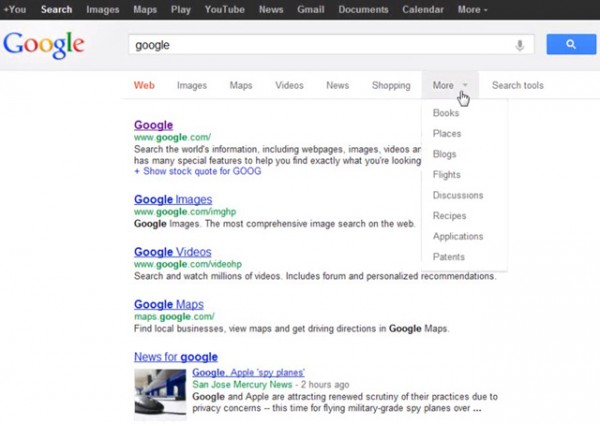Screen dimensions: 600x424
Task: Switch to the Images results tab
Action: pyautogui.click(x=192, y=86)
